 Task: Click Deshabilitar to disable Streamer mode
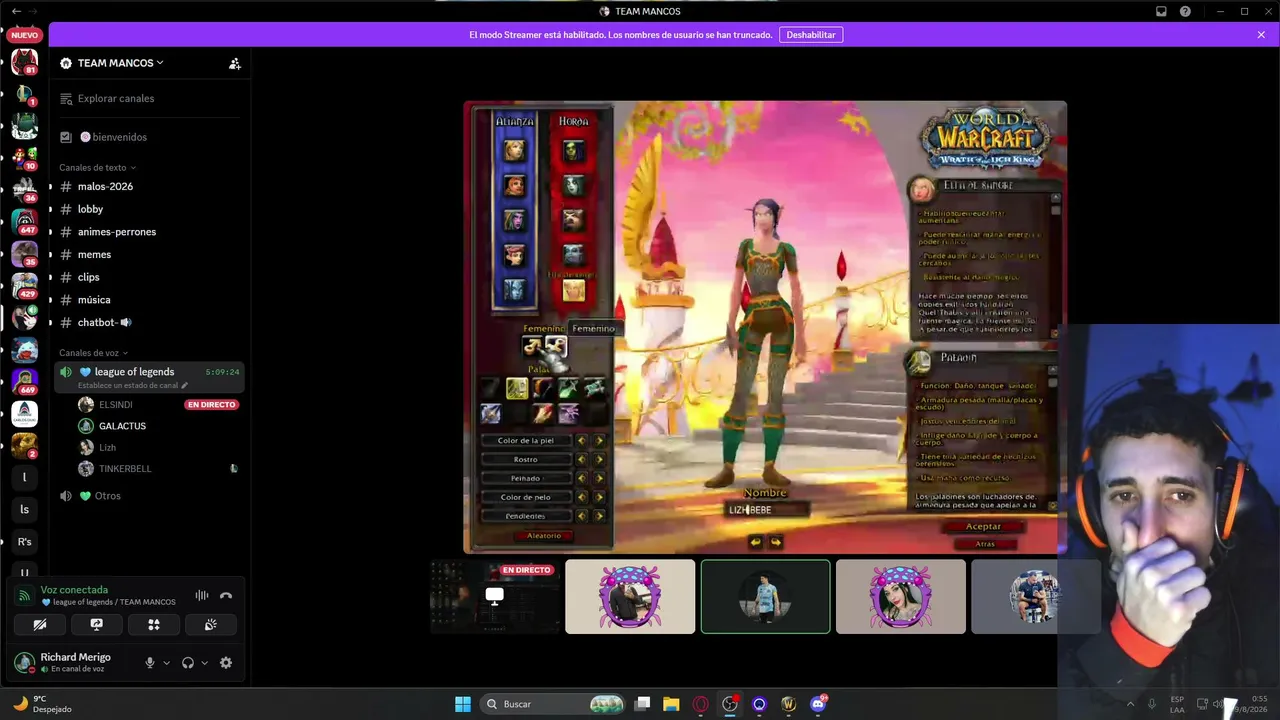(811, 35)
